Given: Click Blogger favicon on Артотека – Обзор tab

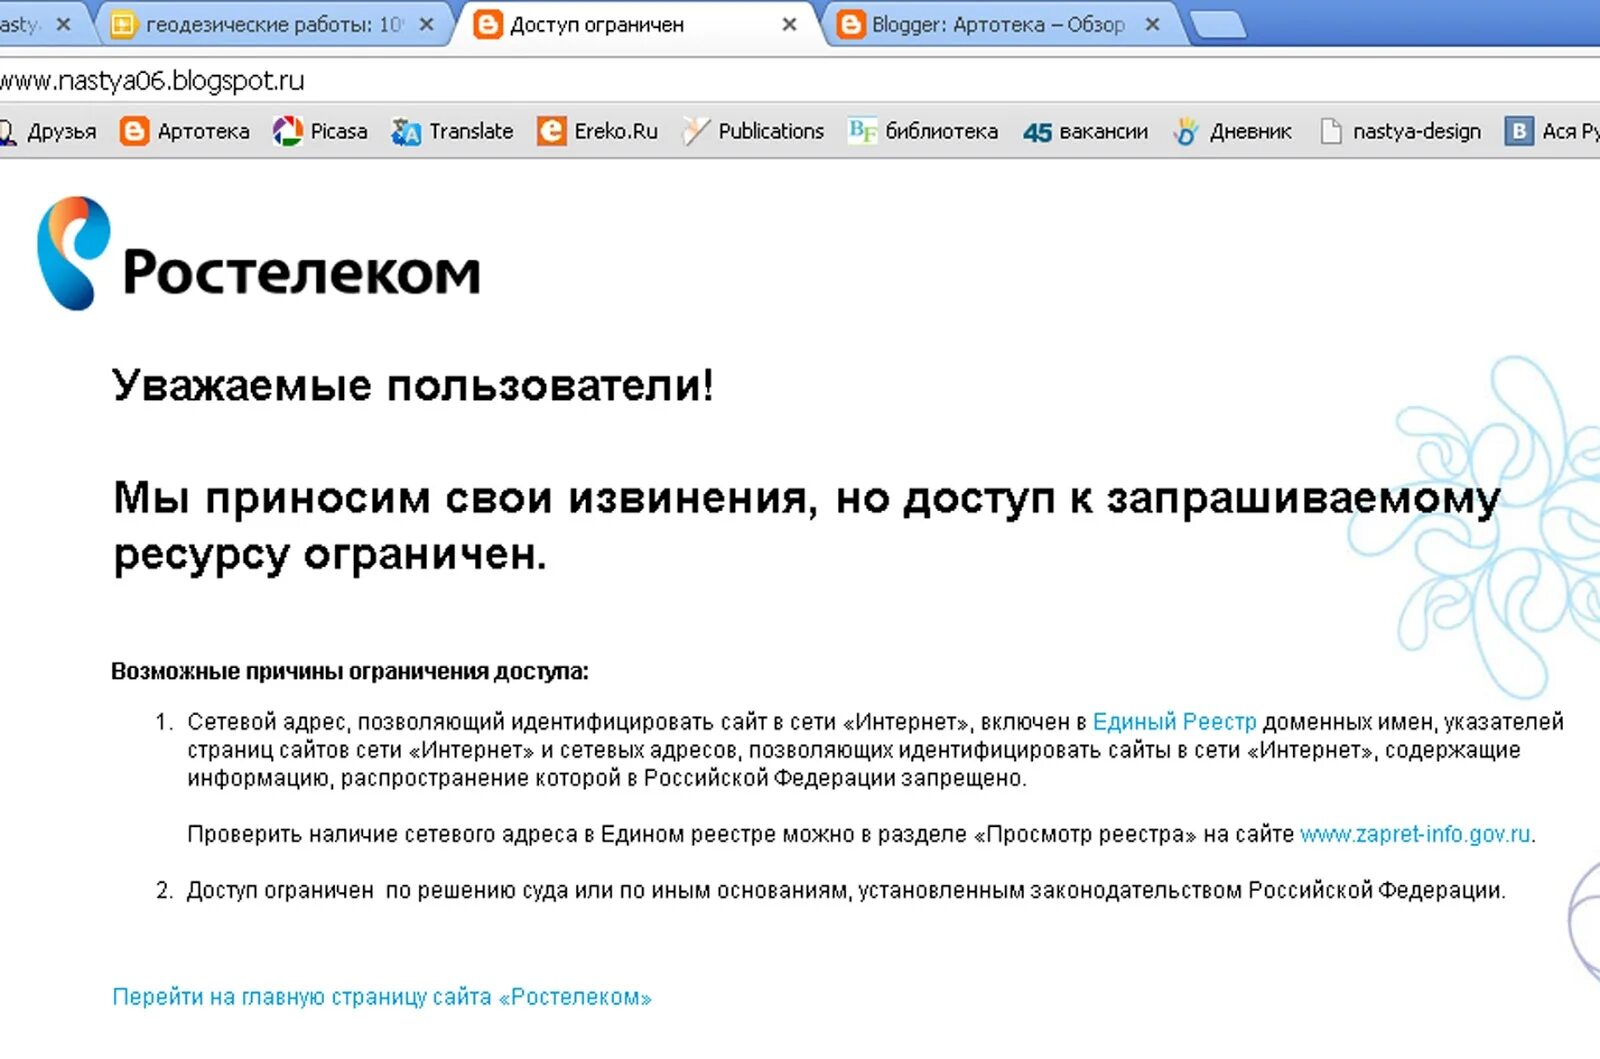Looking at the screenshot, I should tap(850, 24).
